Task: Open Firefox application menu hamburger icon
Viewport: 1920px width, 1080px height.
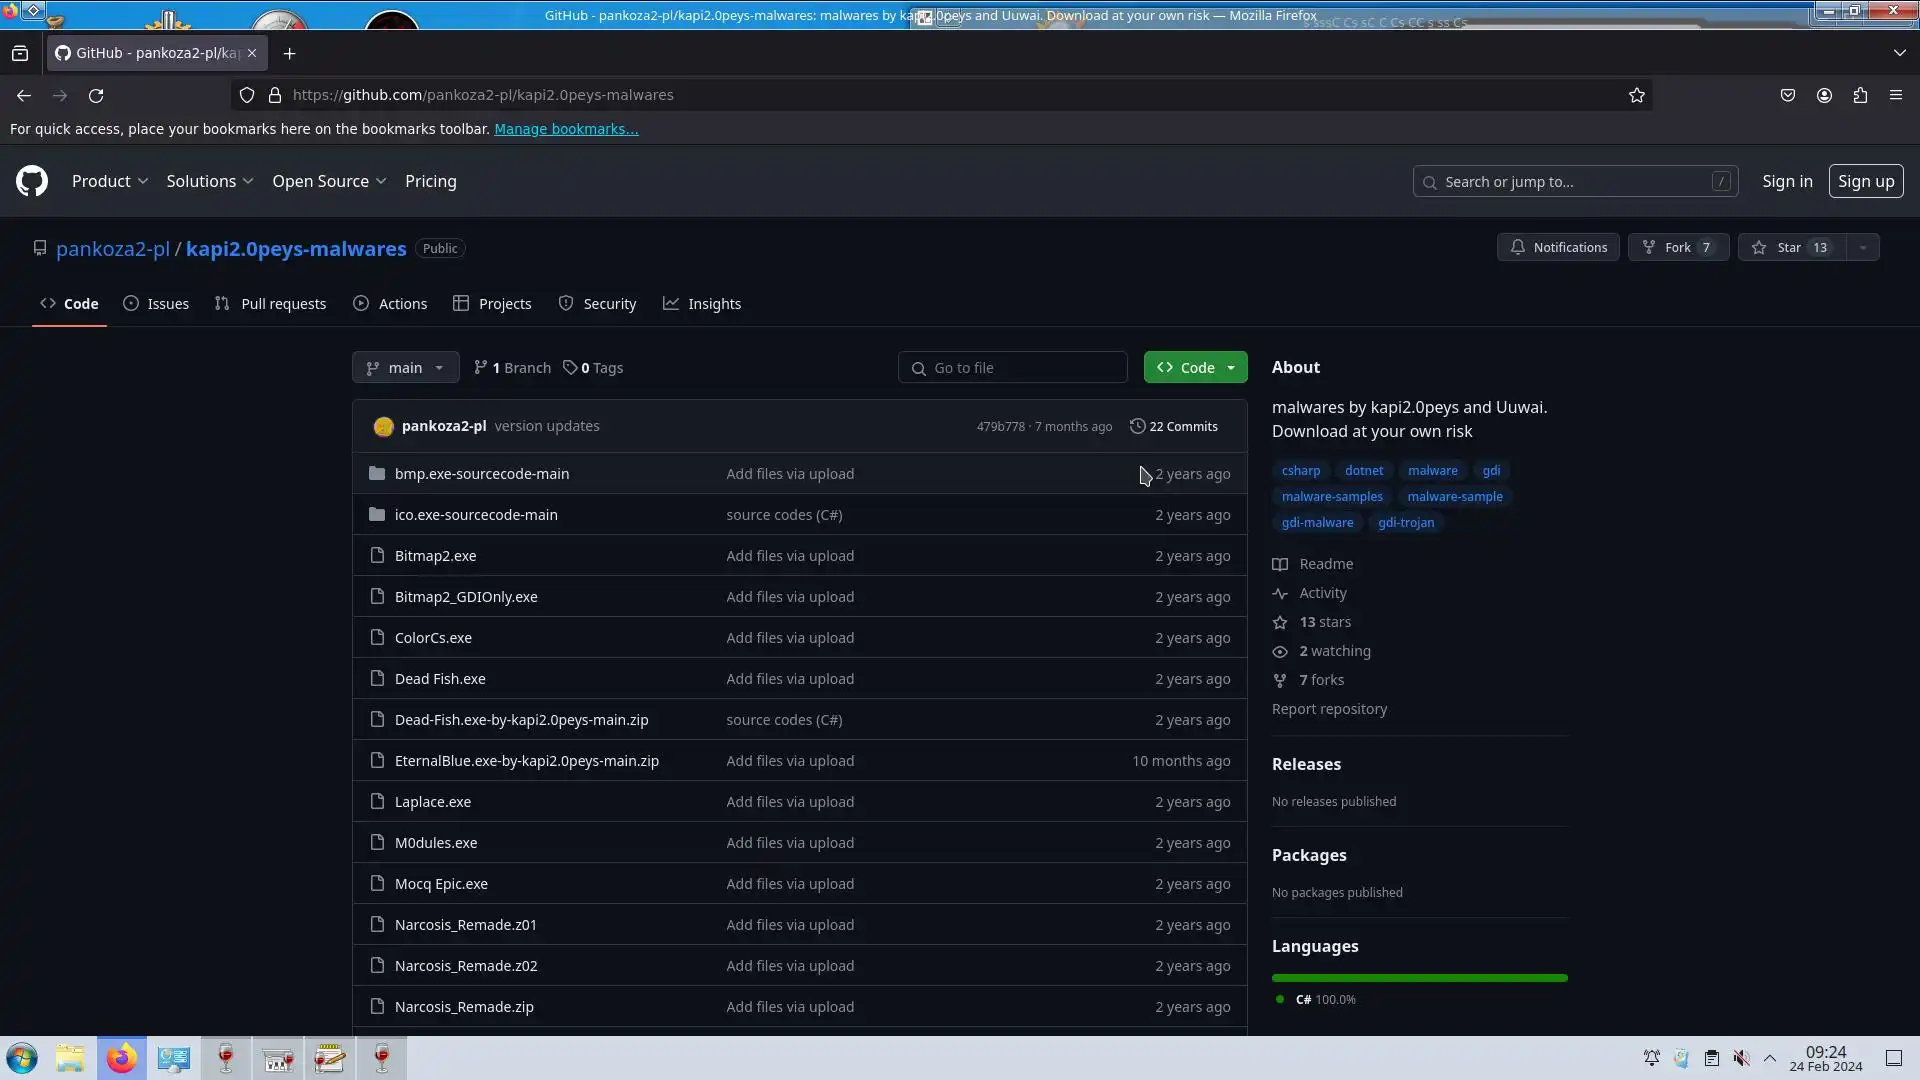Action: [x=1896, y=95]
